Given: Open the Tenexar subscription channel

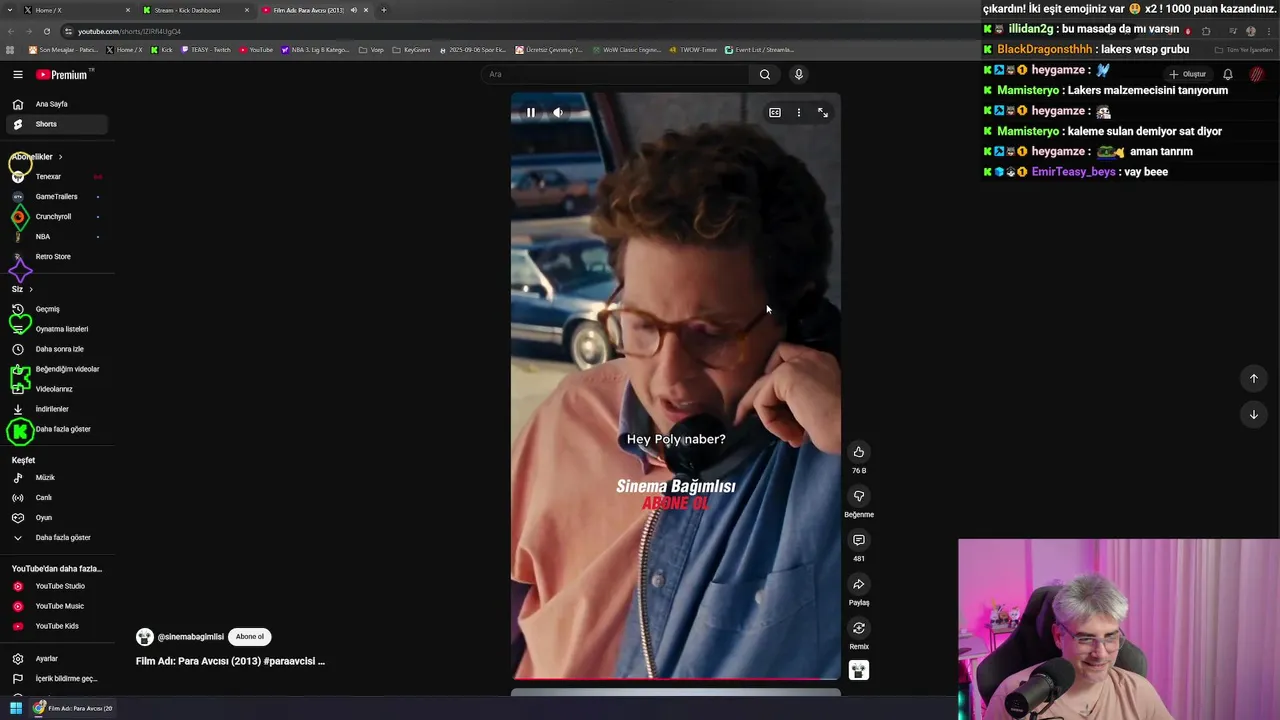Looking at the screenshot, I should click(56, 177).
